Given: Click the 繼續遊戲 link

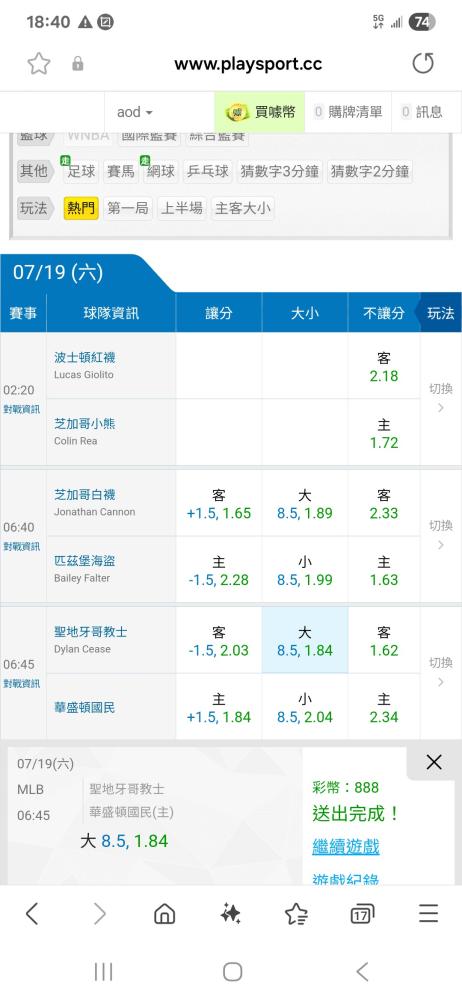Looking at the screenshot, I should pyautogui.click(x=346, y=847).
